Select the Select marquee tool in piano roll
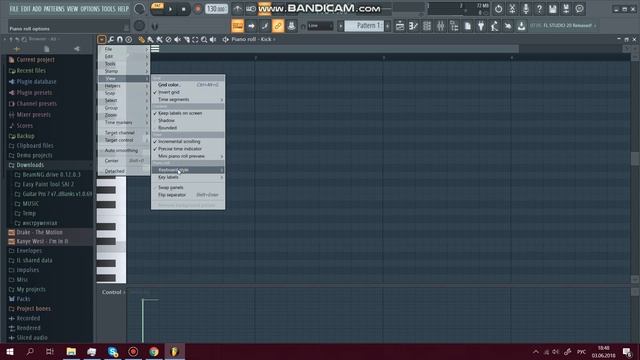Viewport: 640px width, 360px height. pos(195,40)
